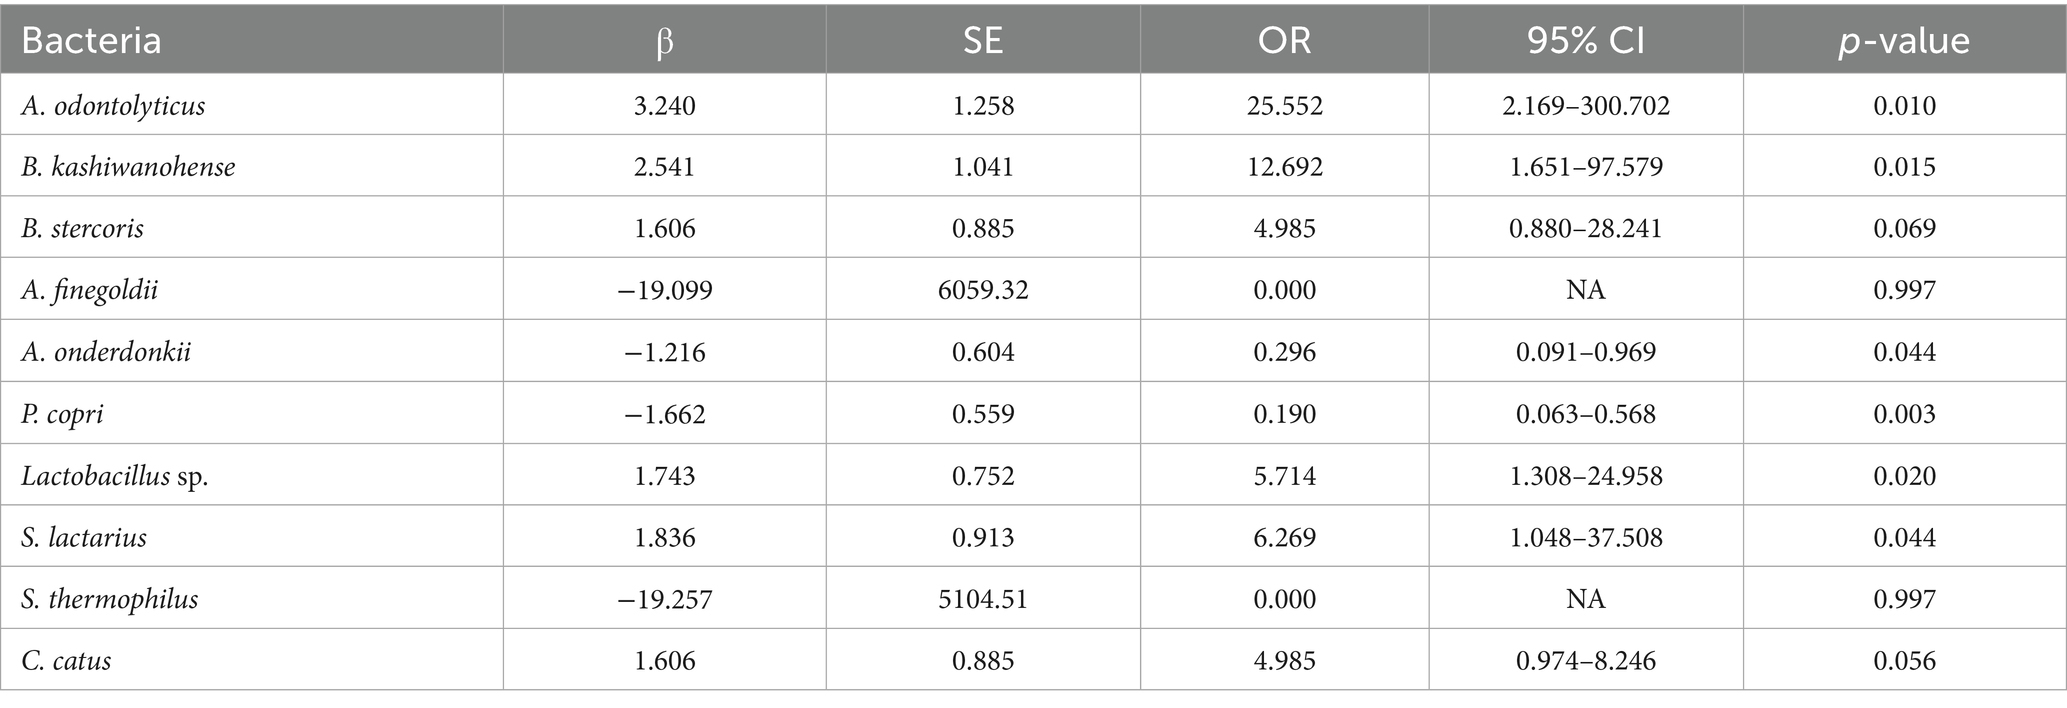Screen dimensions: 2067x708
Task: Click the OR column header
Action: 1284,41
